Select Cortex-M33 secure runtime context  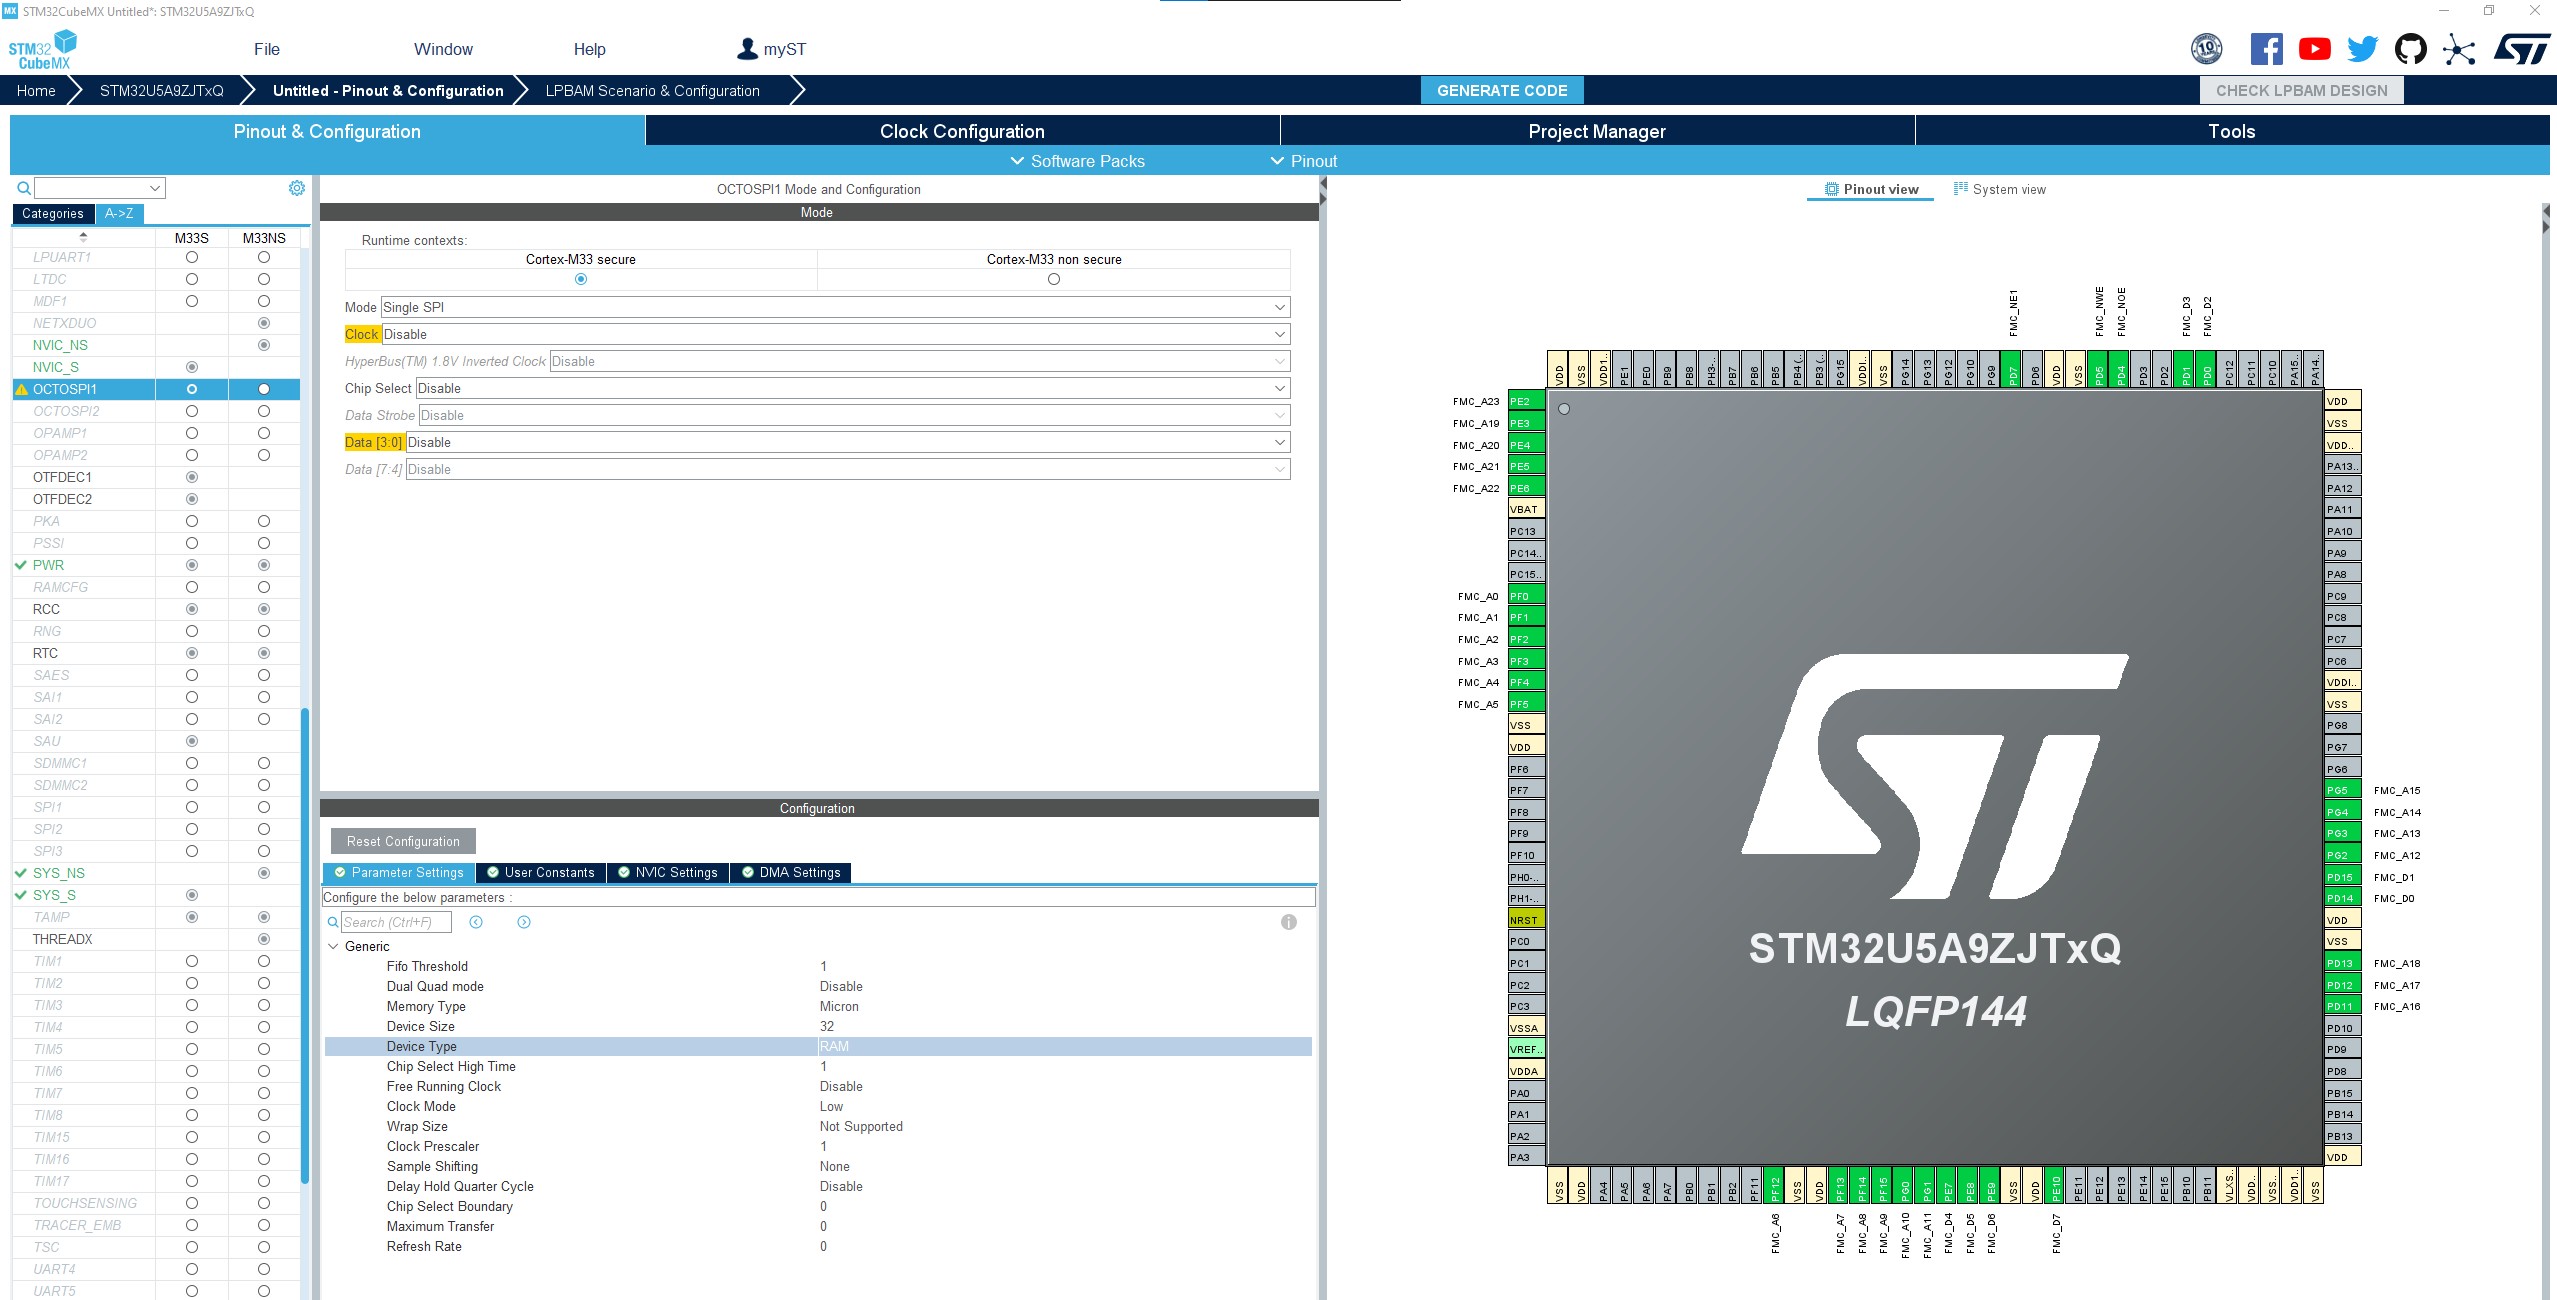coord(581,279)
